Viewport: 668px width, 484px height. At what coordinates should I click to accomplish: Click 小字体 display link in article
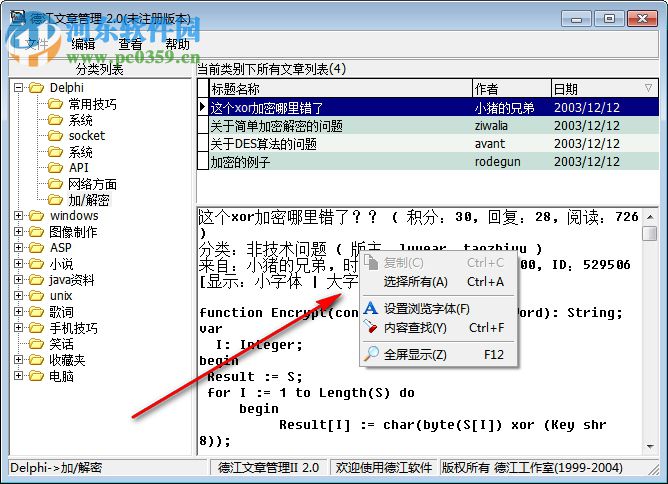[279, 281]
